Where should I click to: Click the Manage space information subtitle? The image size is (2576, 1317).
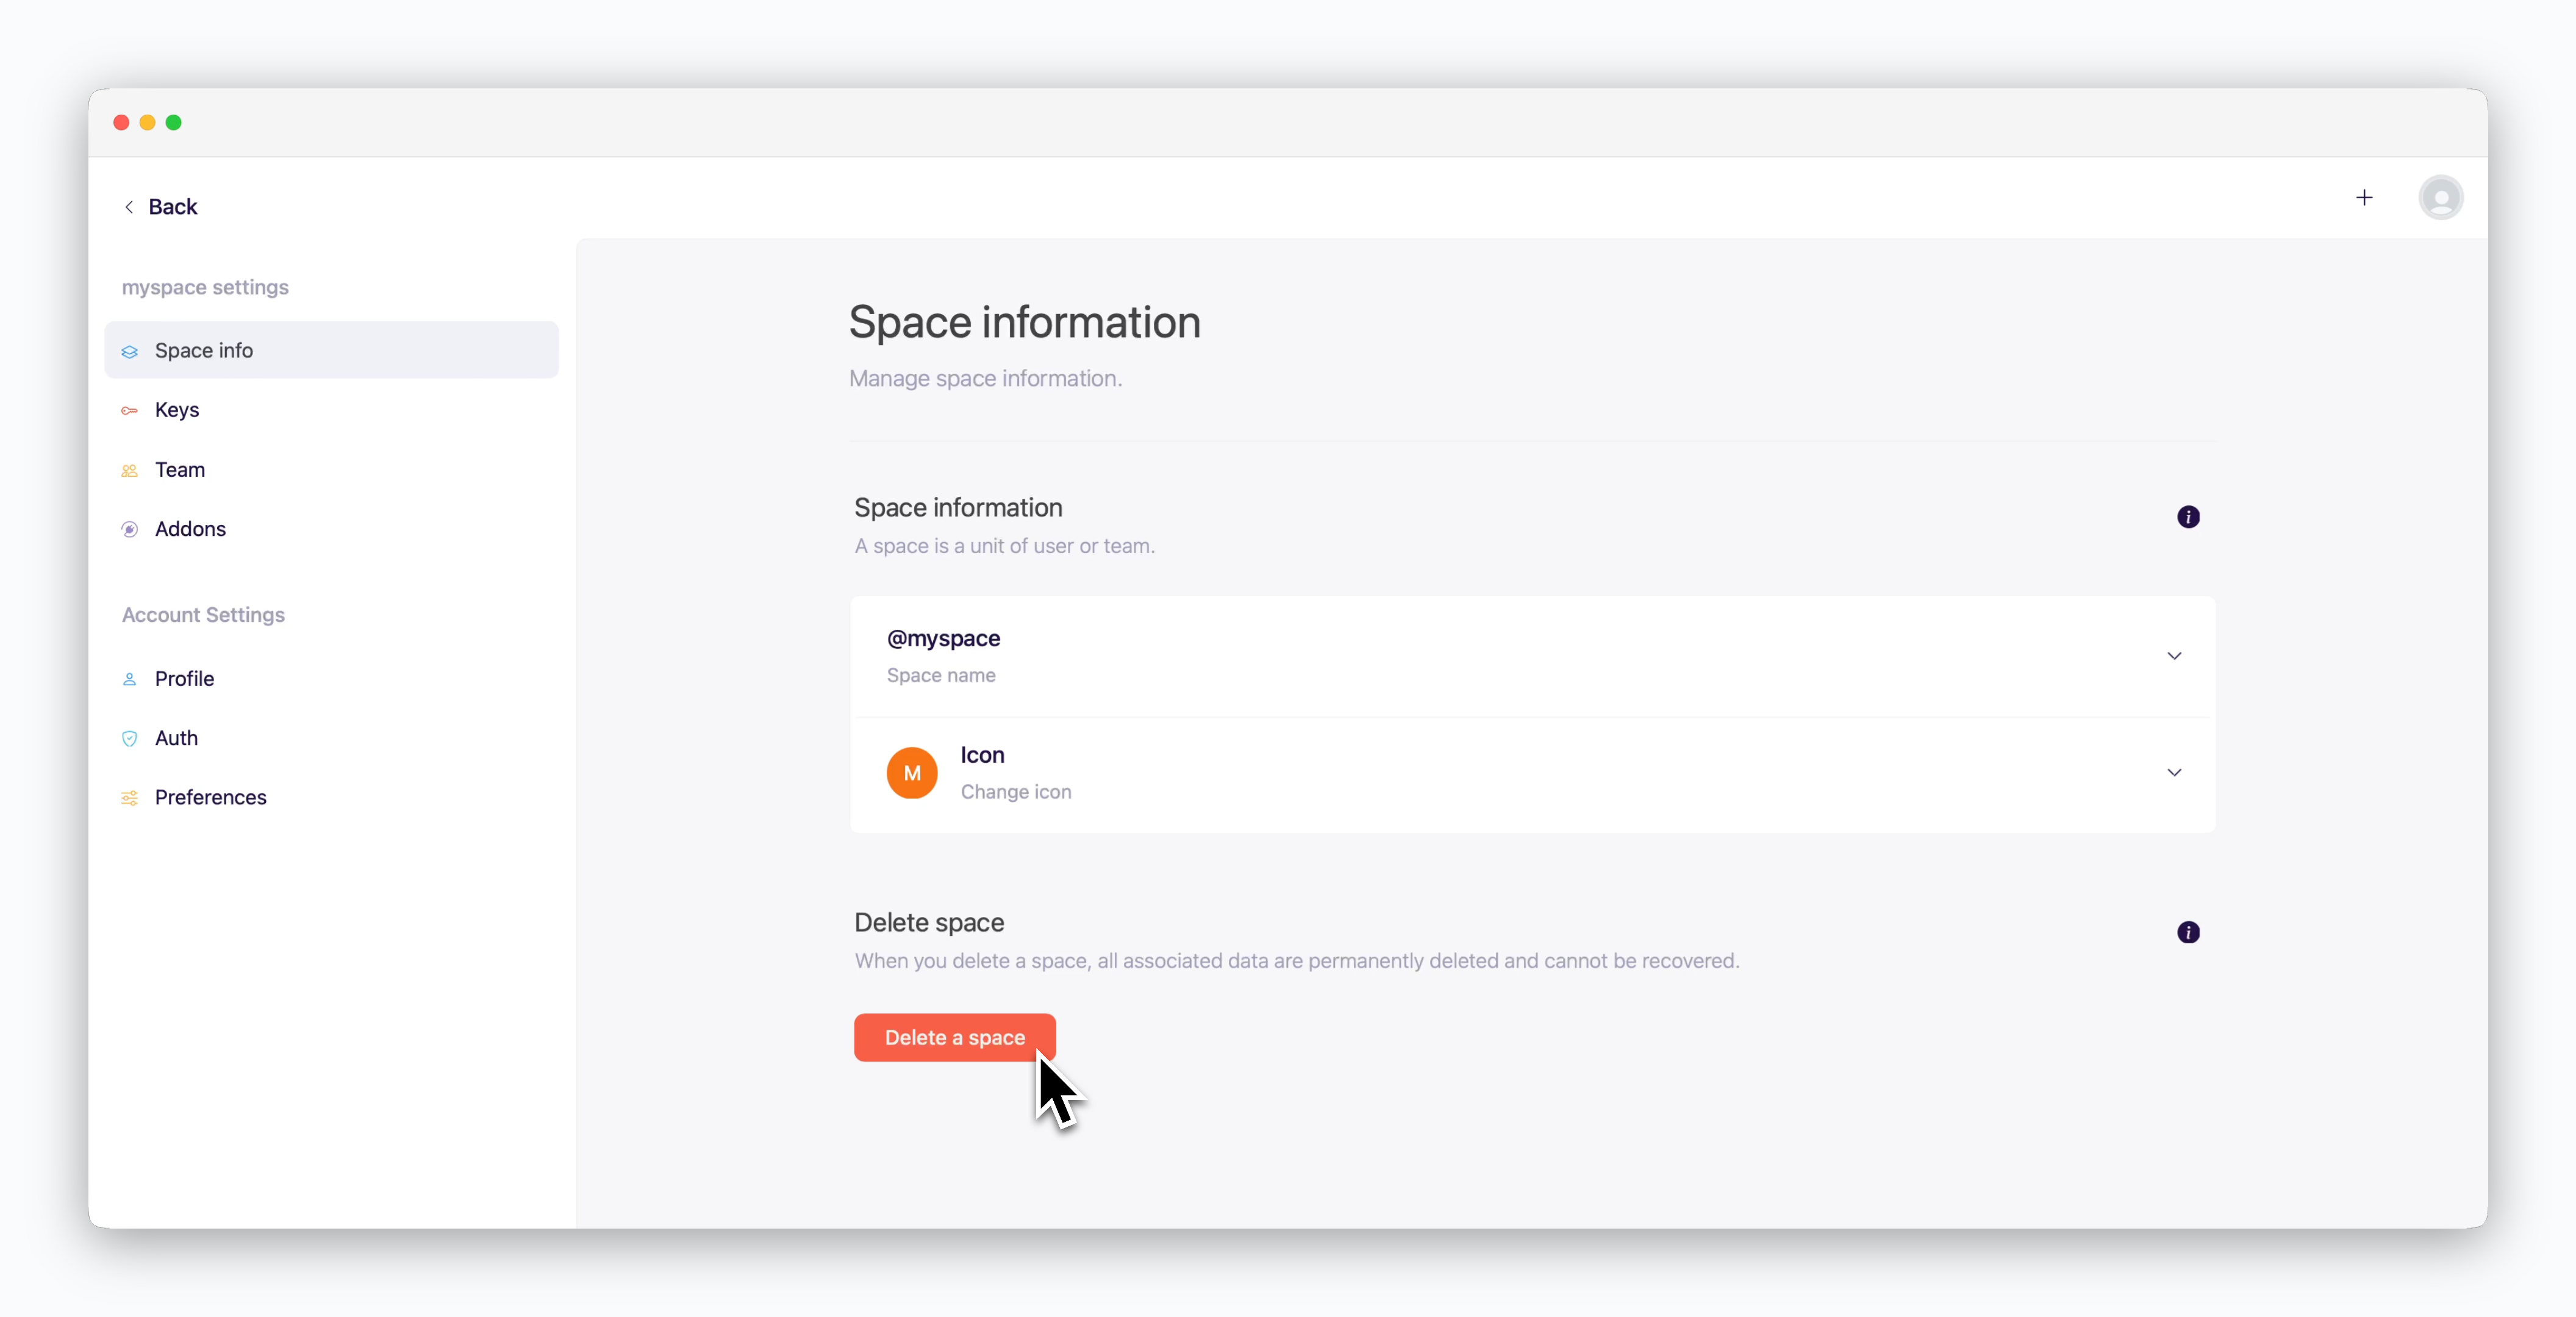point(985,378)
